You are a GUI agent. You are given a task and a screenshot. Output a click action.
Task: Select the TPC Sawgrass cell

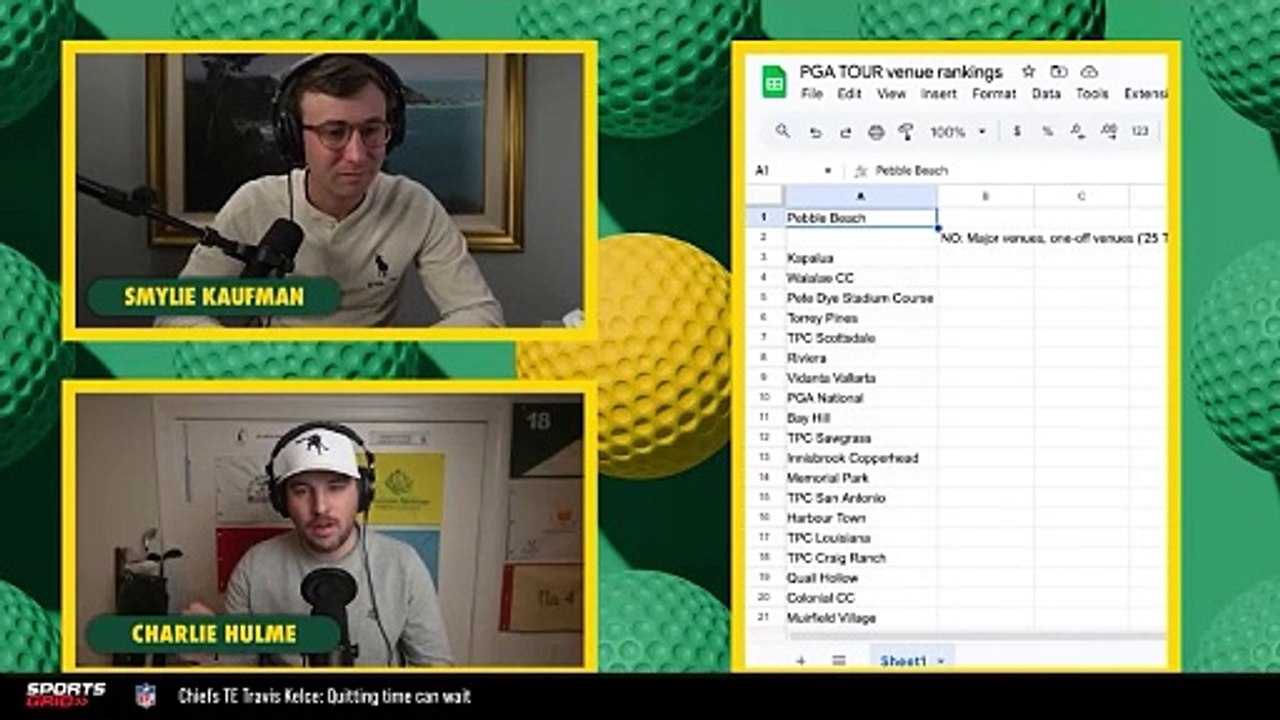click(861, 438)
